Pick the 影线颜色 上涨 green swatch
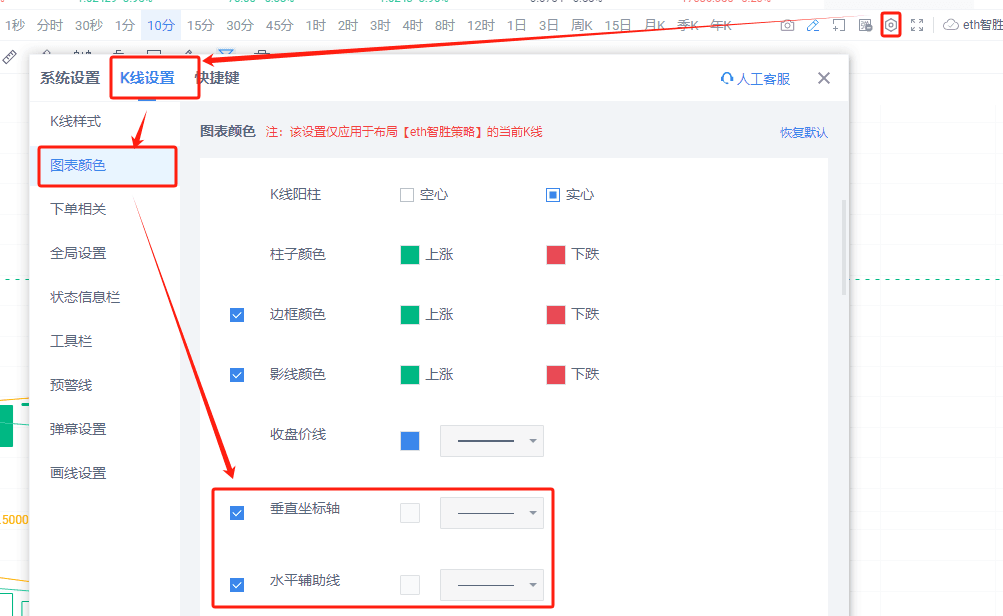The height and width of the screenshot is (616, 1003). pos(409,375)
